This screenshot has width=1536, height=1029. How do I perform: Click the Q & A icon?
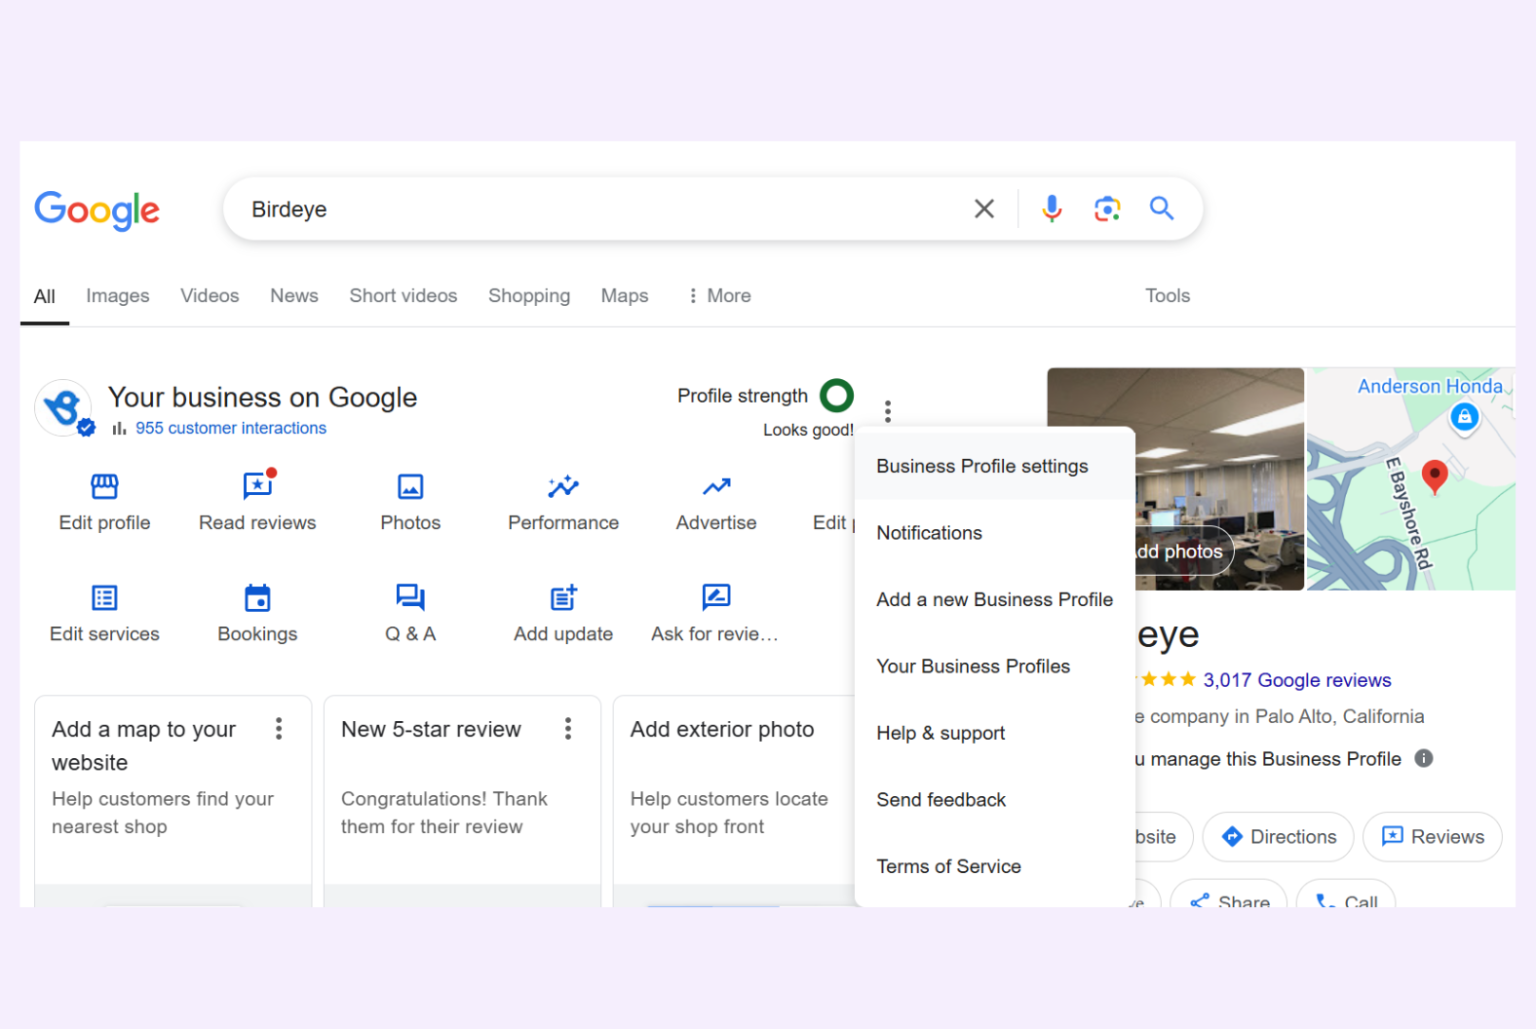coord(410,597)
